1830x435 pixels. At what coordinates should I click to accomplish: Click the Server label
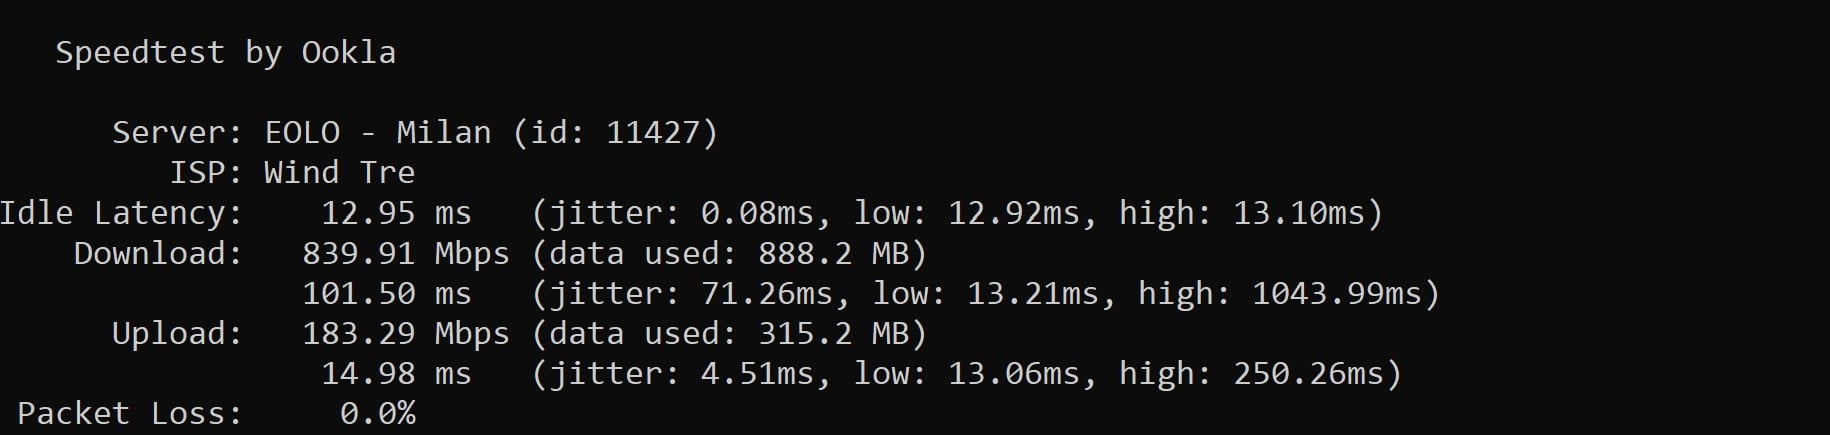177,132
